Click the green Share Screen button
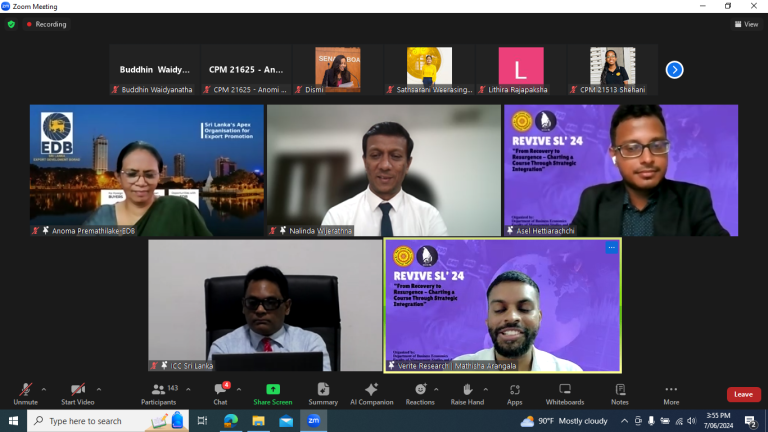The height and width of the screenshot is (432, 768). click(x=273, y=394)
